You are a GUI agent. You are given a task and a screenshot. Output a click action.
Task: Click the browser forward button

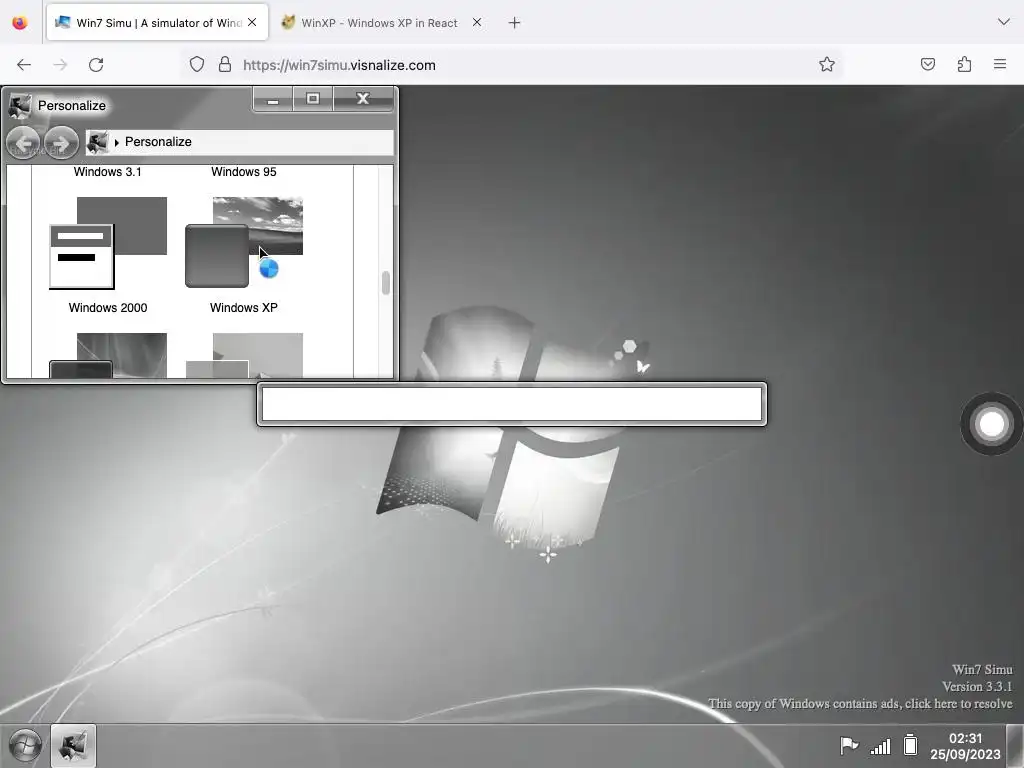pyautogui.click(x=60, y=65)
